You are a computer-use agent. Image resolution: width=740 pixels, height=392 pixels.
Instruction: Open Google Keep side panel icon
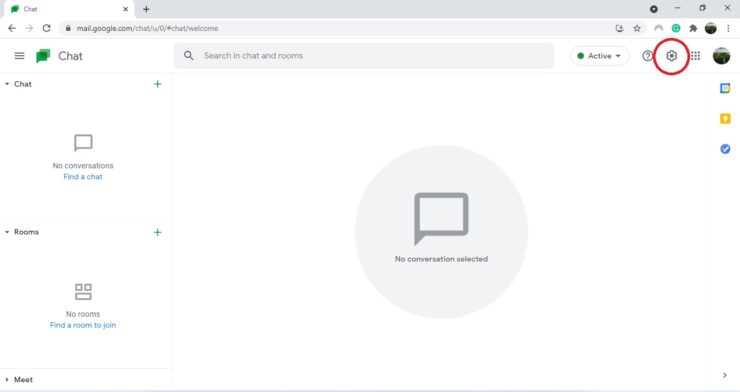click(x=725, y=118)
